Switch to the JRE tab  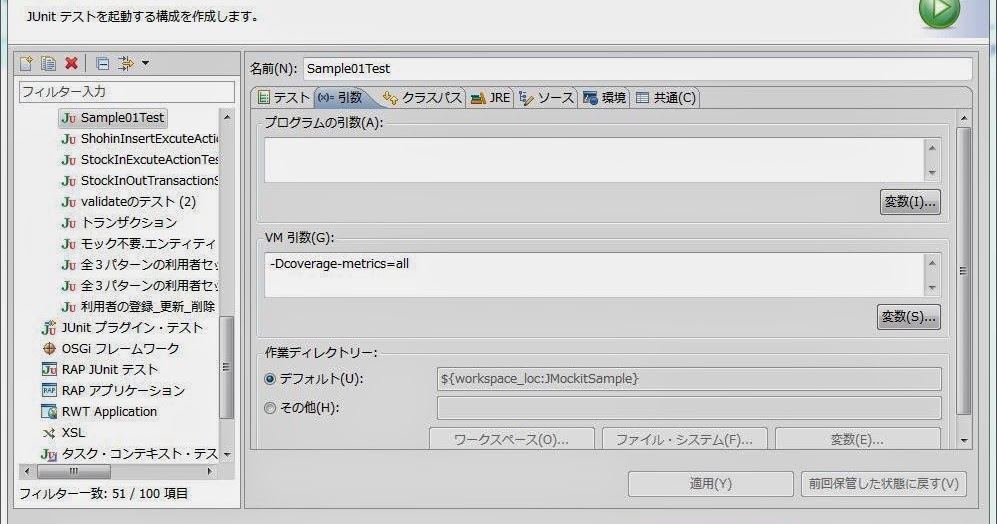click(x=490, y=97)
